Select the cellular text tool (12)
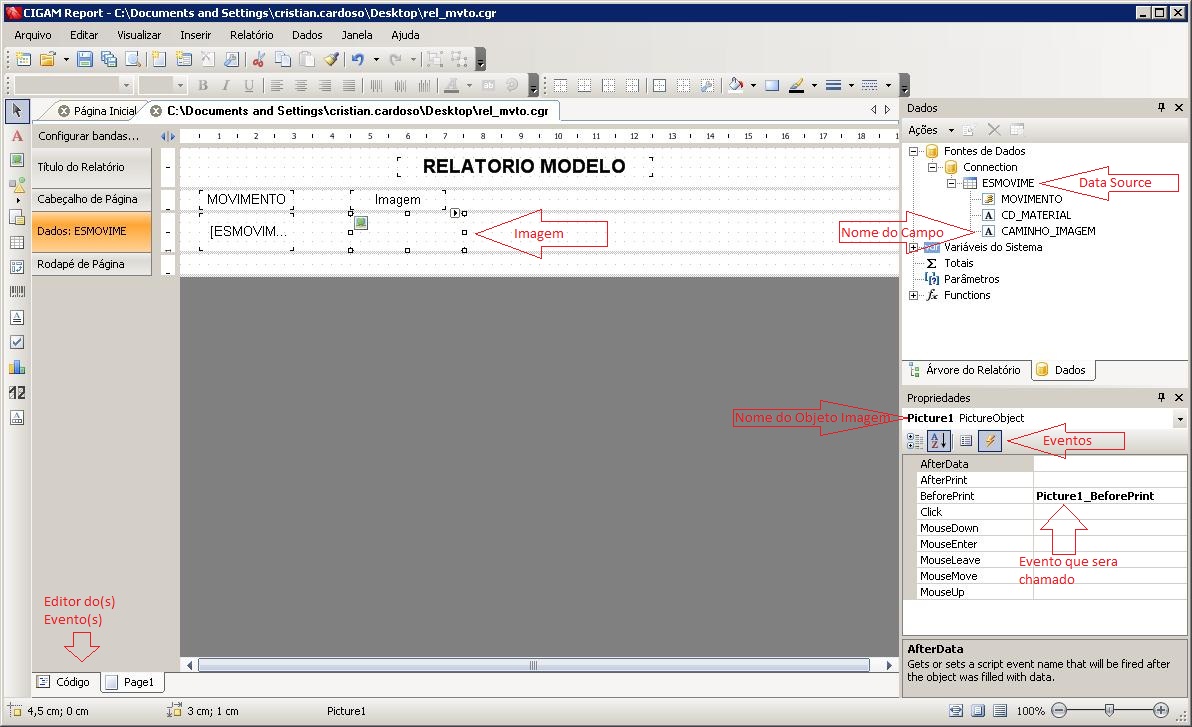 point(17,392)
